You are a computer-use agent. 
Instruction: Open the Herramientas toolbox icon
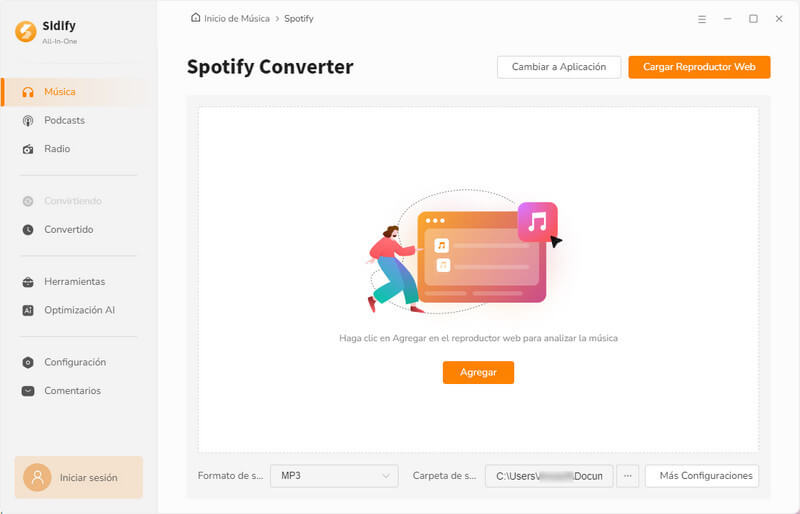[28, 282]
